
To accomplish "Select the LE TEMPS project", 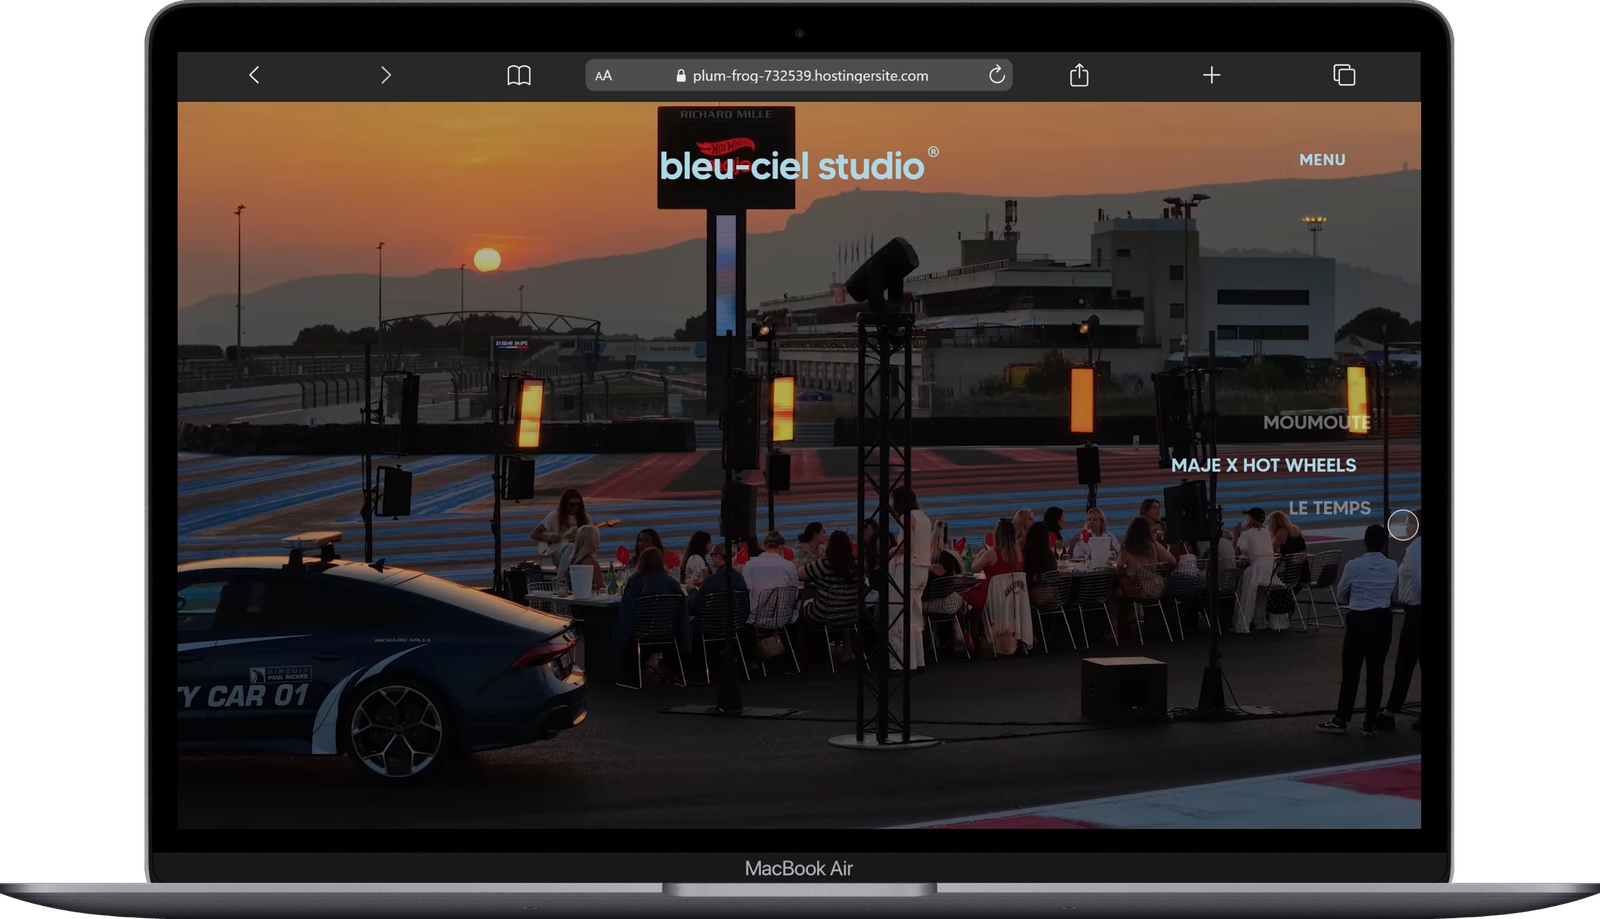I will 1329,508.
